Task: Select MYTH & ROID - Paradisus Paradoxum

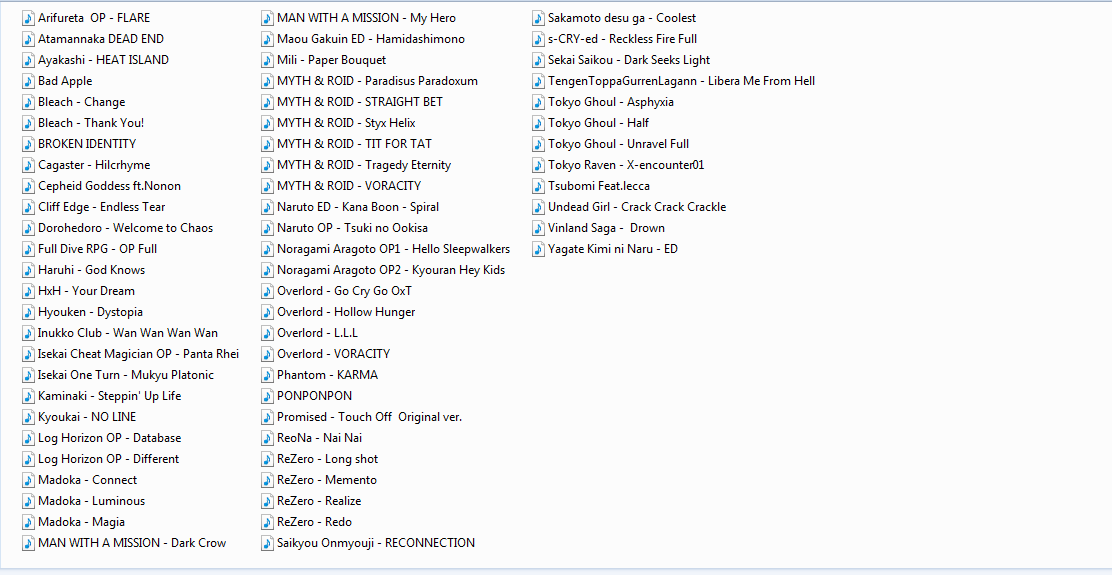Action: pos(377,81)
